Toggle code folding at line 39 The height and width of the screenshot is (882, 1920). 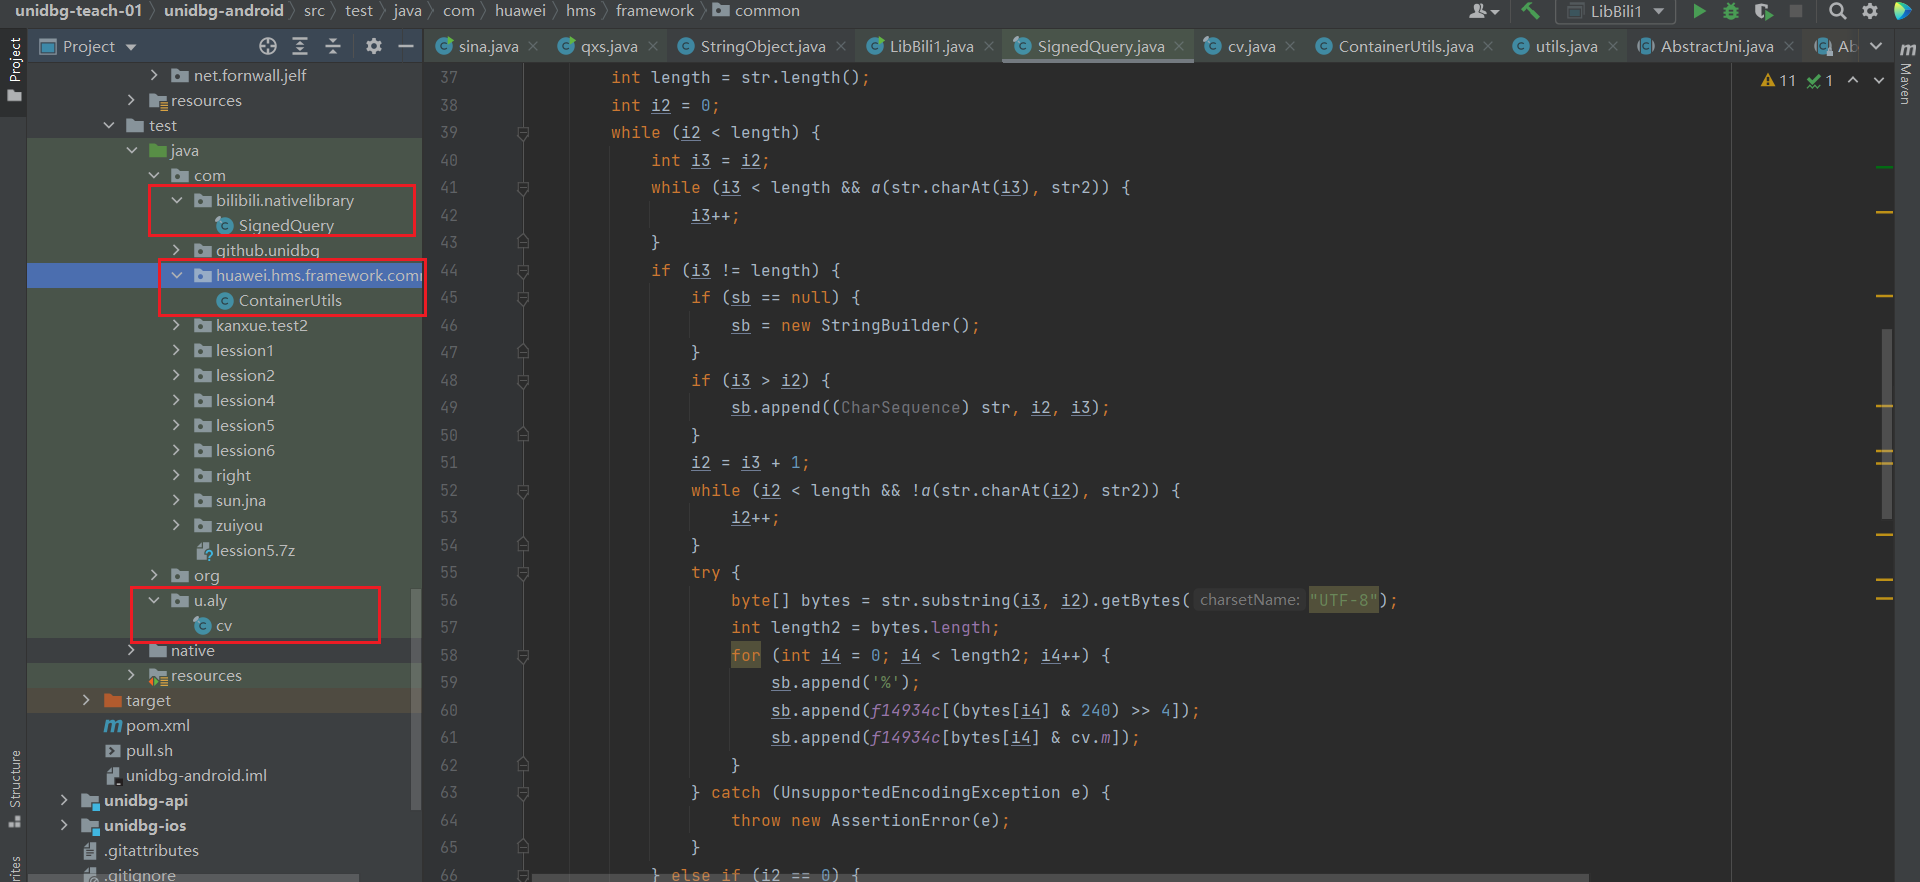click(x=523, y=133)
